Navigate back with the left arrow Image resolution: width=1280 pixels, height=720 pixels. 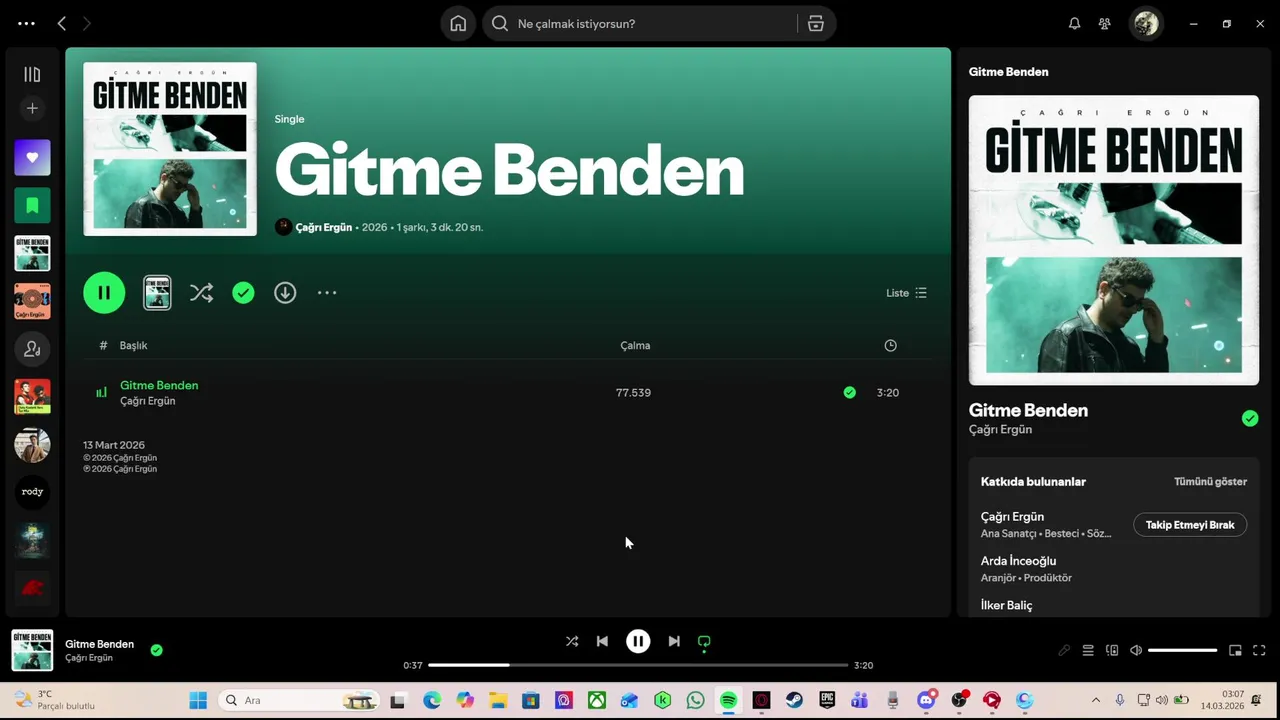[x=62, y=23]
